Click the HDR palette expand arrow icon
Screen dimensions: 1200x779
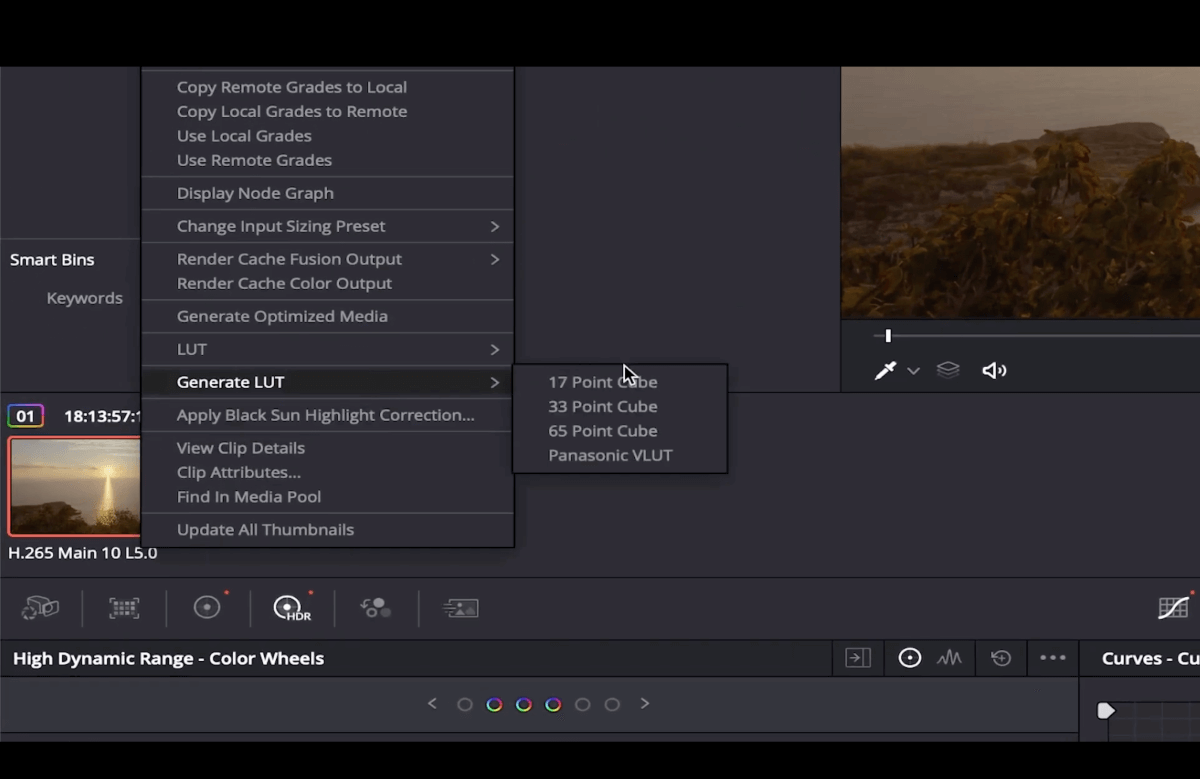(x=858, y=658)
